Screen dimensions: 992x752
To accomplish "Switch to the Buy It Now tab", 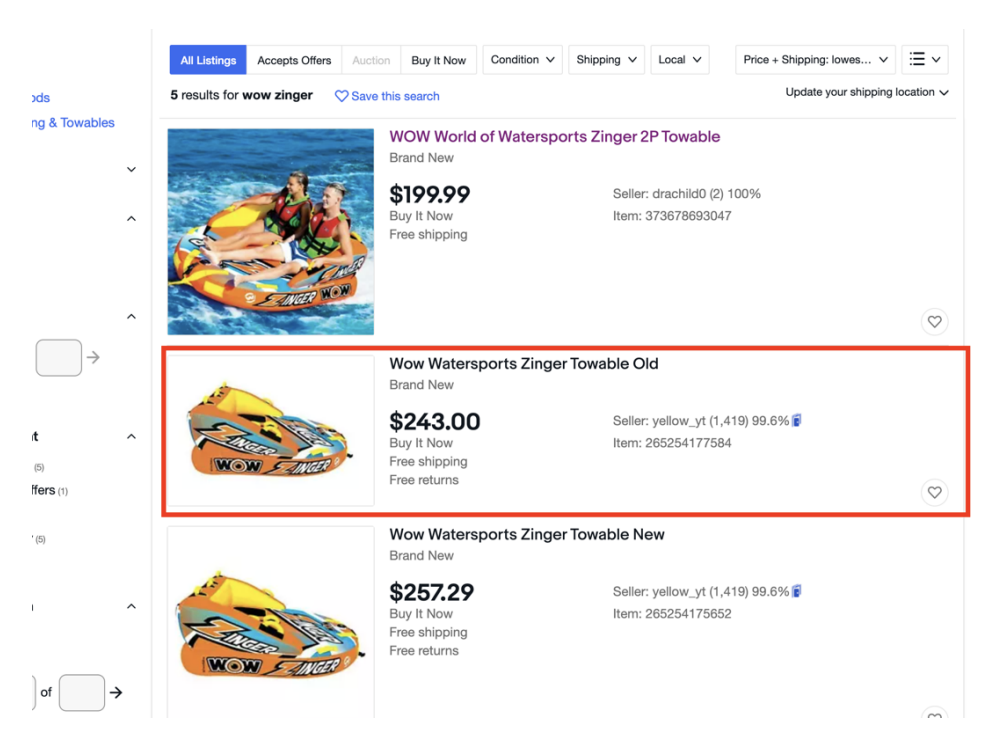I will click(x=438, y=60).
